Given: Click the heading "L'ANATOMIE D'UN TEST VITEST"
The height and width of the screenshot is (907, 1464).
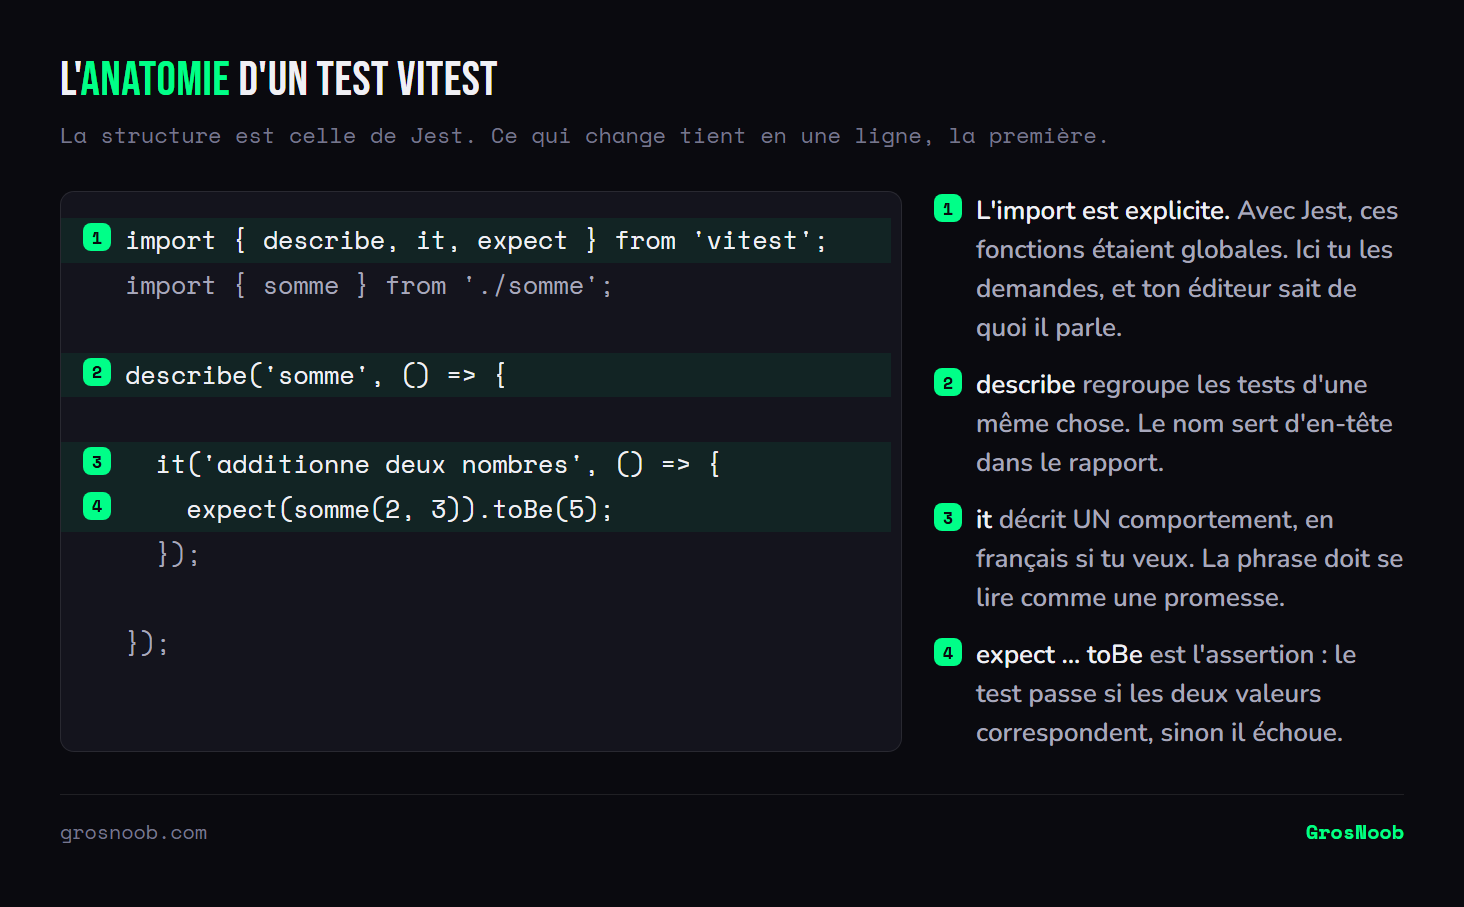Looking at the screenshot, I should point(278,79).
